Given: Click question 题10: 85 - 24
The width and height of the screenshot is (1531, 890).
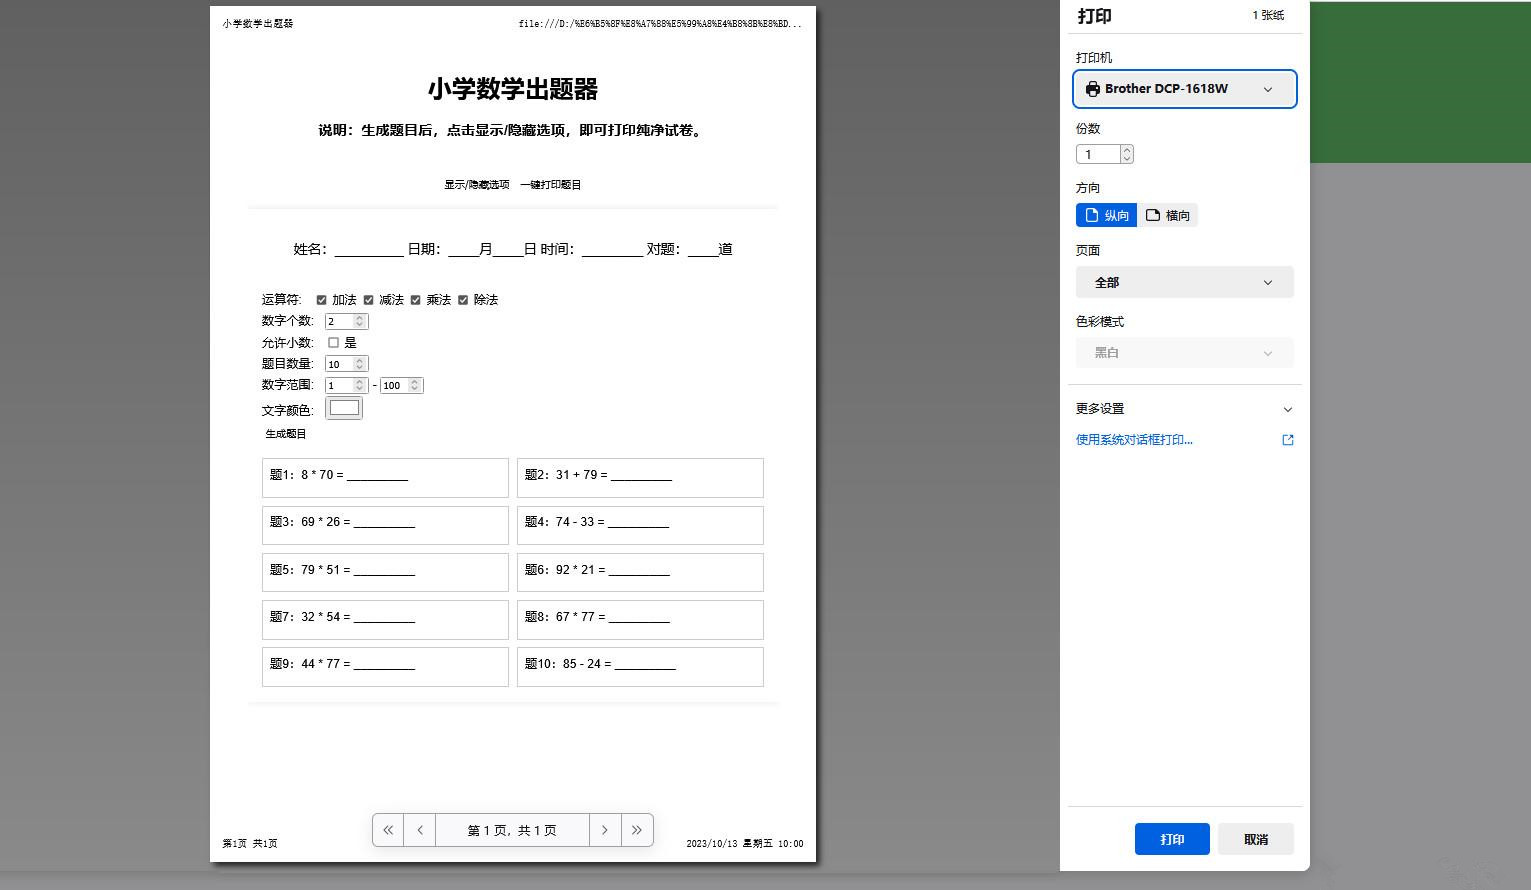Looking at the screenshot, I should [x=640, y=667].
